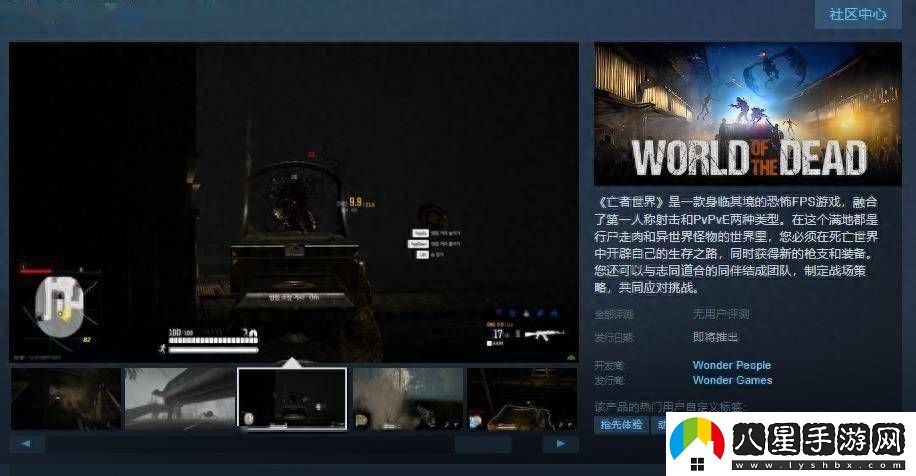This screenshot has height=476, width=916.
Task: Click the right scroll arrow under thumbnails
Action: 561,443
